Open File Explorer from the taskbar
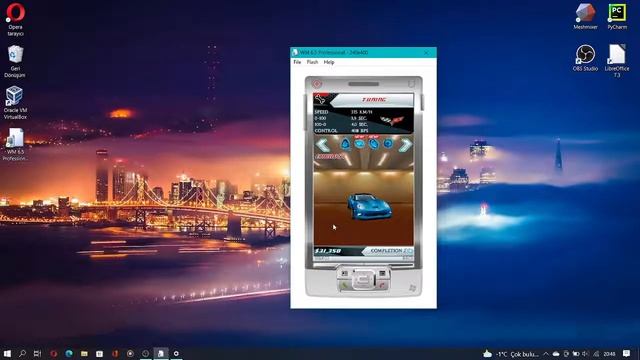This screenshot has height=360, width=640. (84, 353)
